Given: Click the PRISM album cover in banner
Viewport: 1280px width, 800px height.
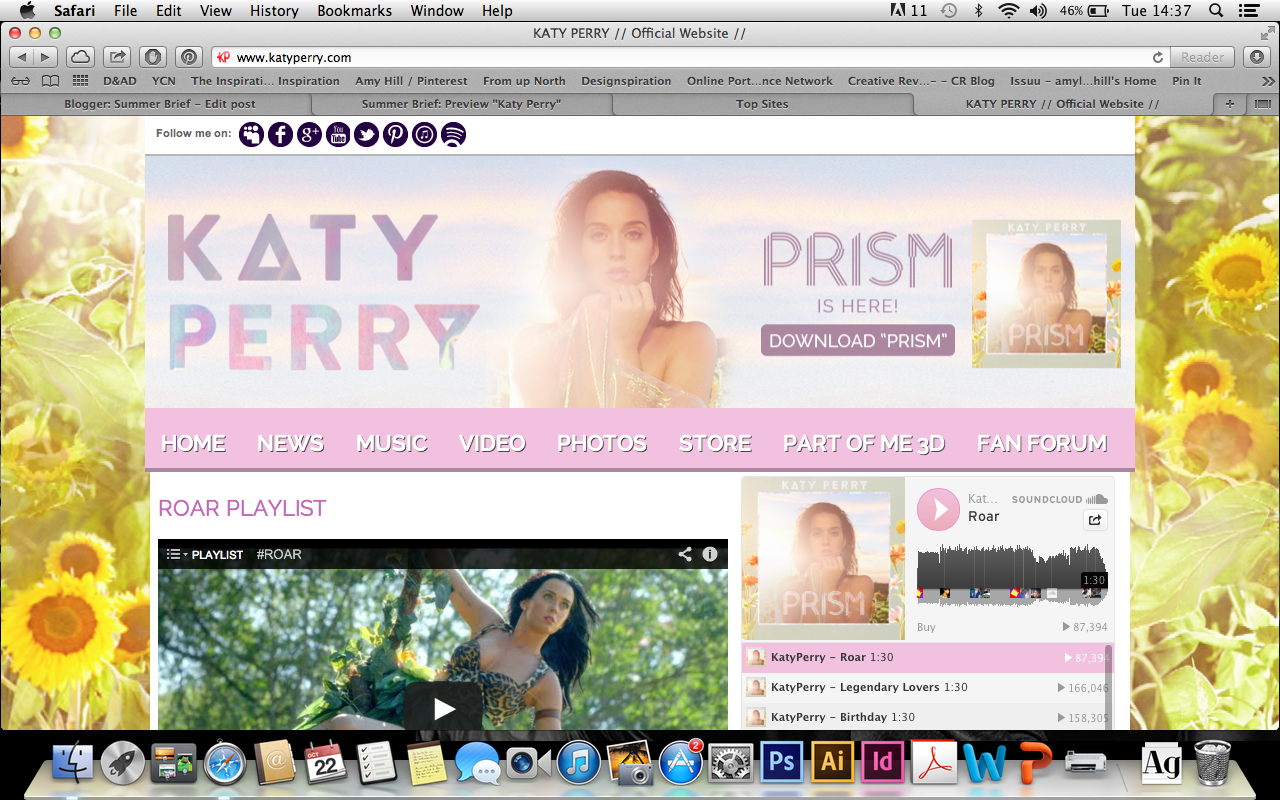Looking at the screenshot, I should tap(1046, 294).
